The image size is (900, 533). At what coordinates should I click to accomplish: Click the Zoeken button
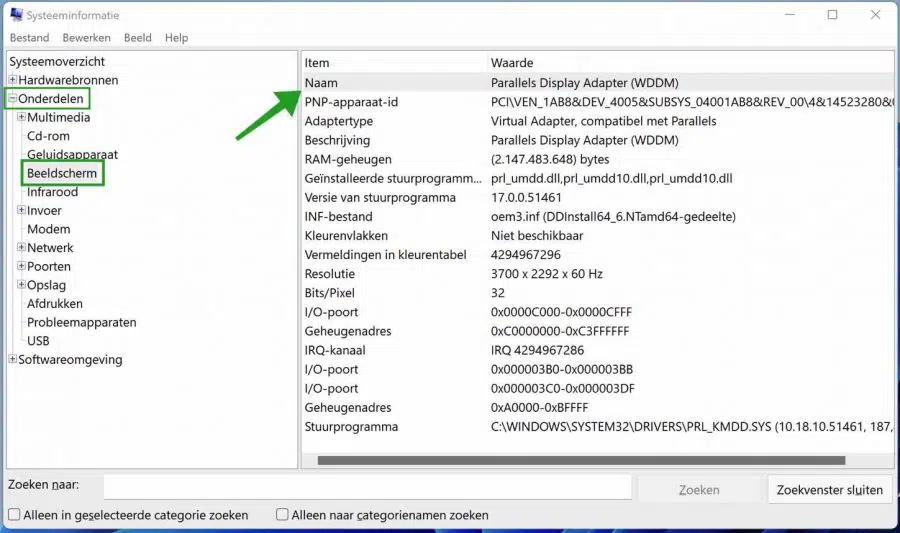[699, 489]
